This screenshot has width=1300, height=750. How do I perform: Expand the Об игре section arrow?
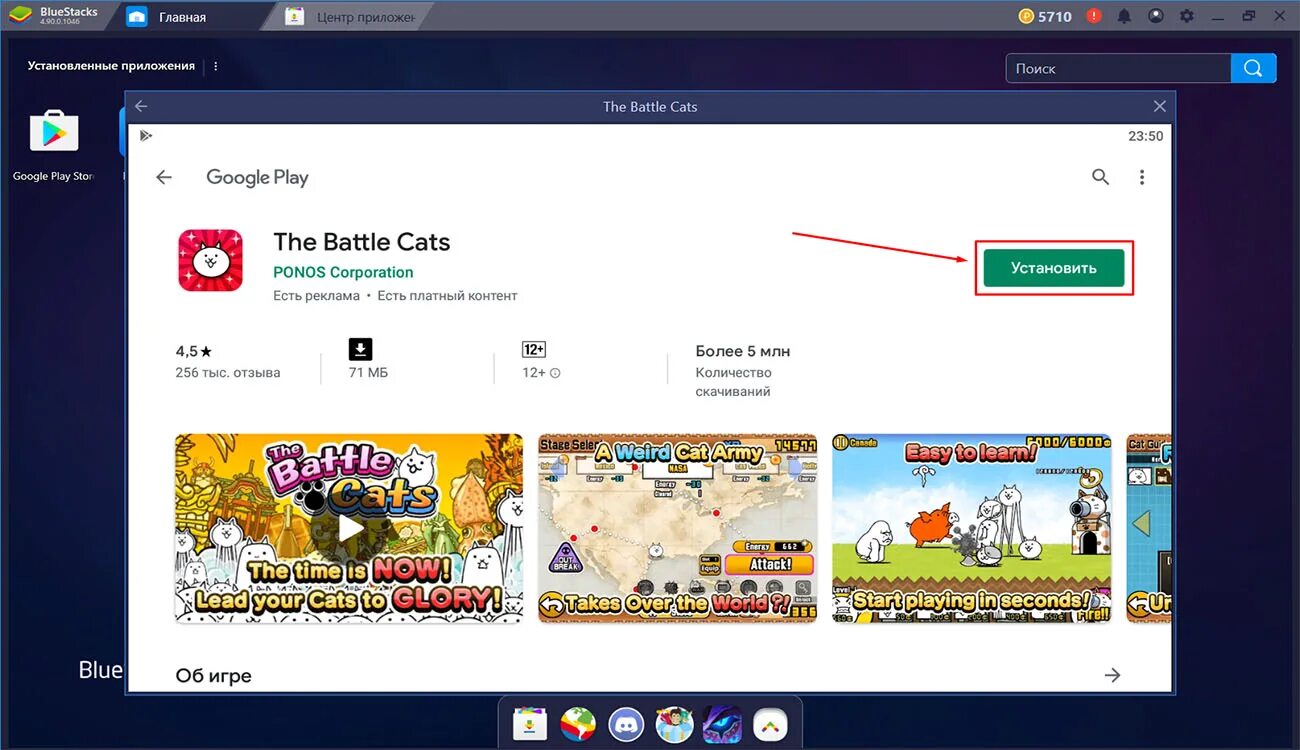[1112, 675]
